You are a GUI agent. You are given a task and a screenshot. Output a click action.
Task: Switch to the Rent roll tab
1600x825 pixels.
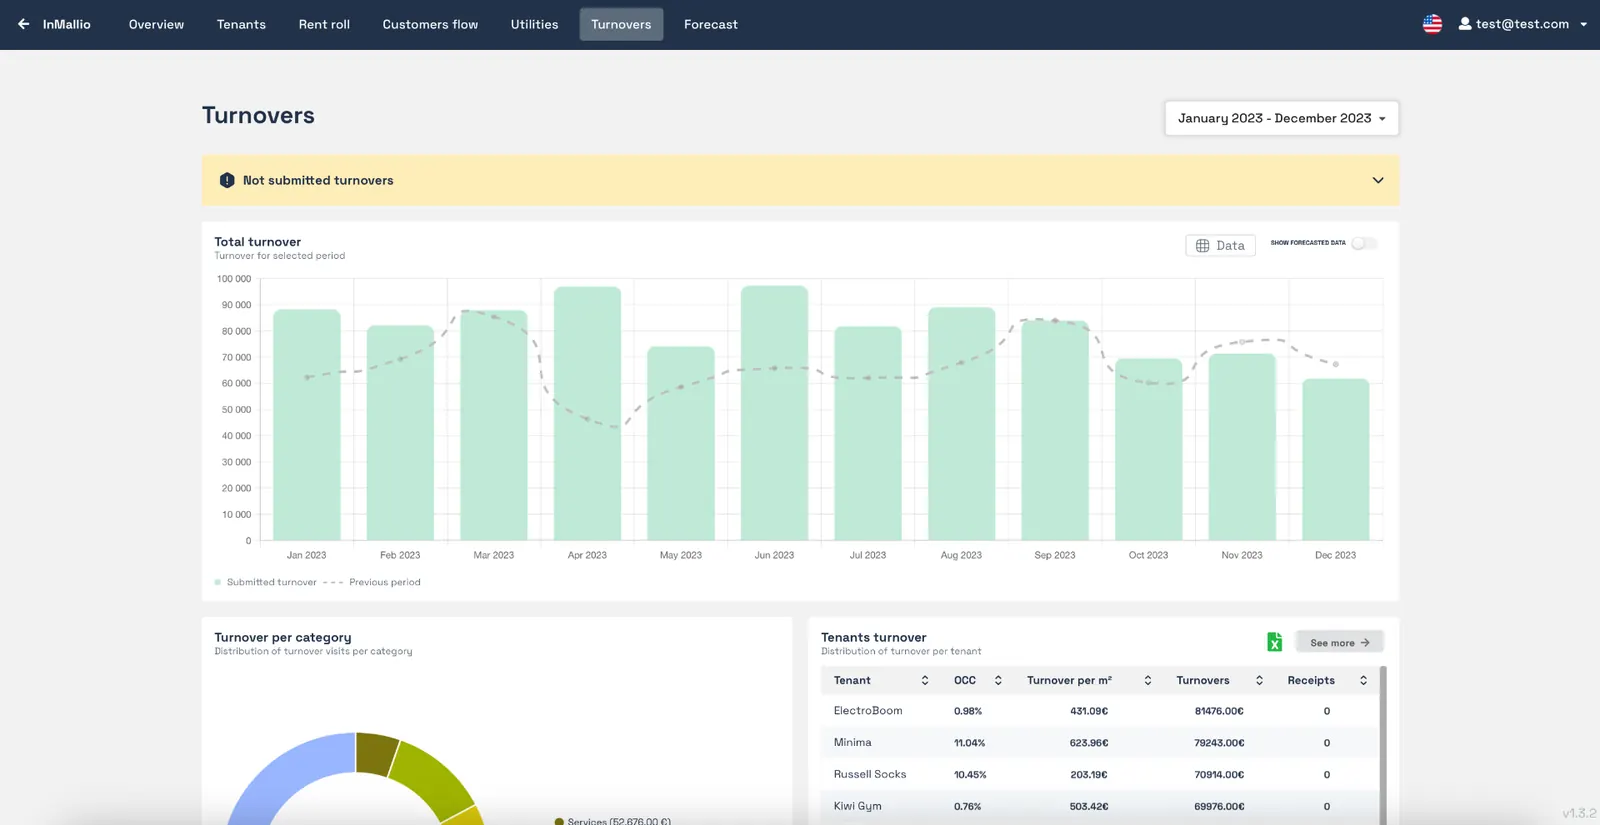[x=324, y=24]
